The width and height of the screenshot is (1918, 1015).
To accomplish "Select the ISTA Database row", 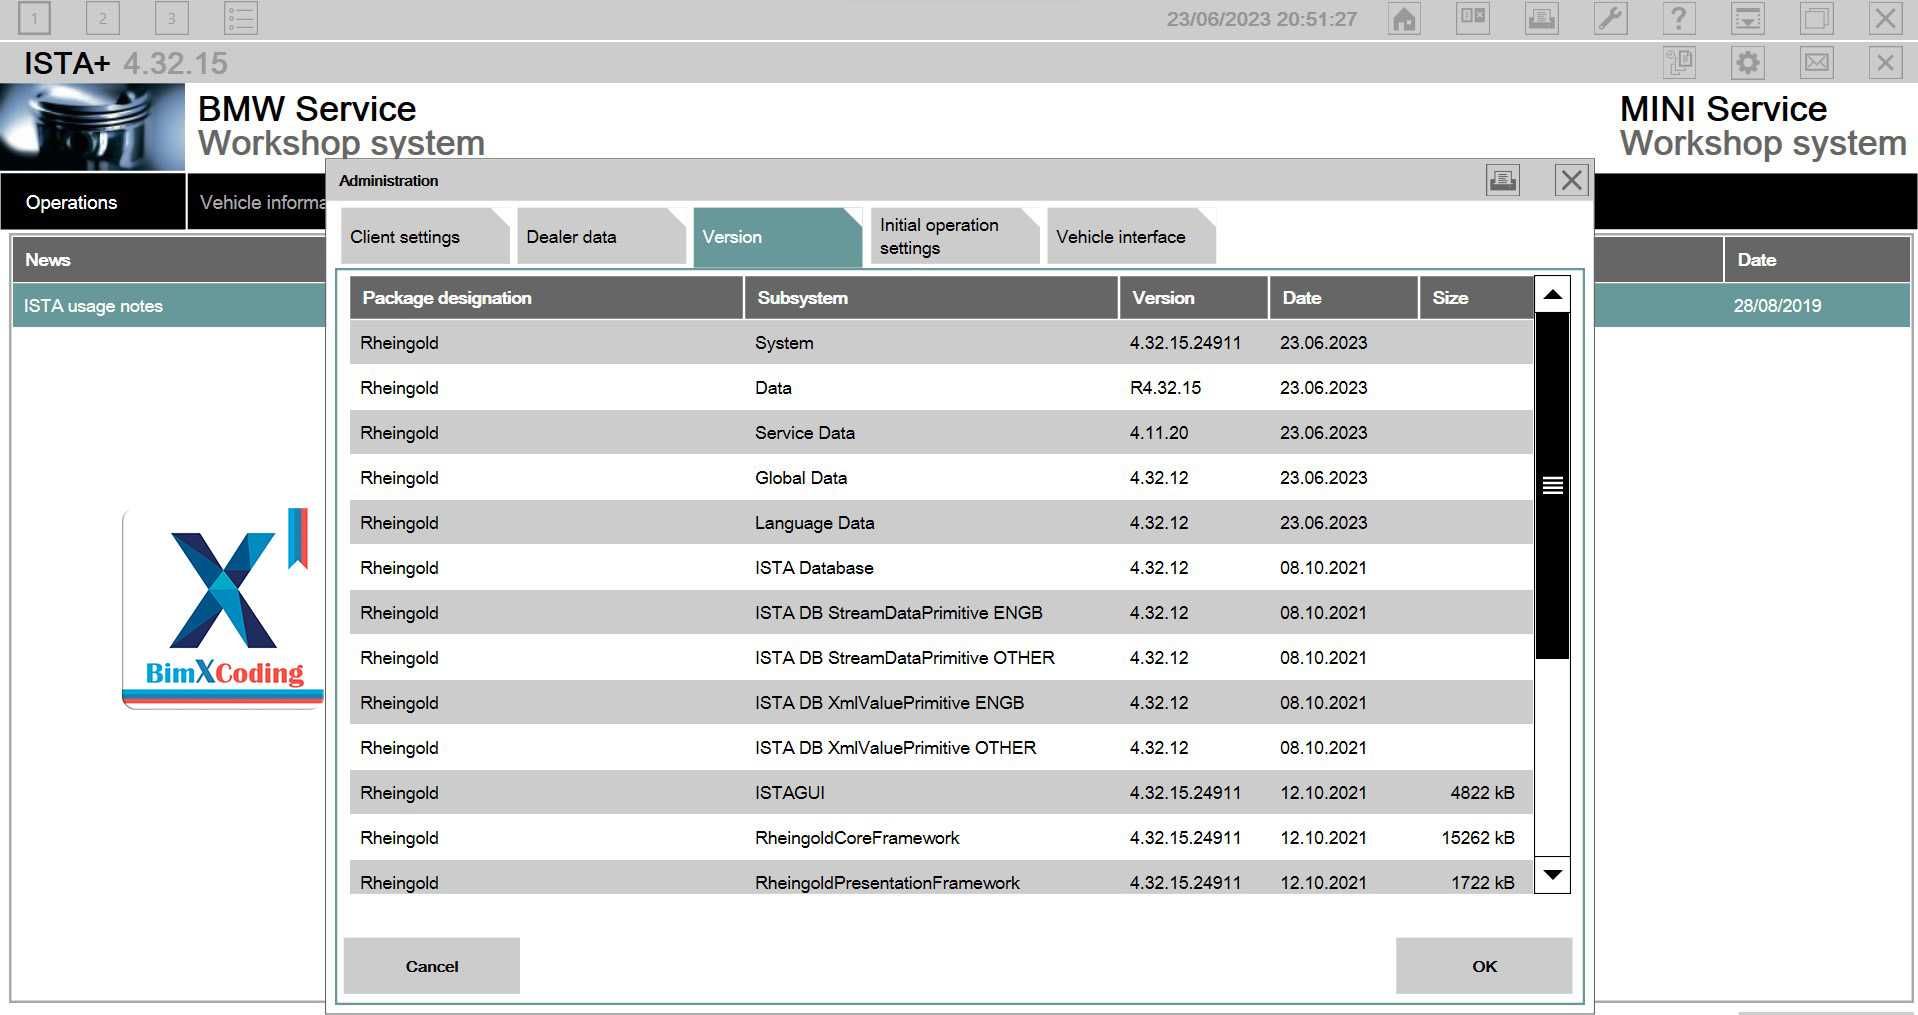I will click(941, 568).
